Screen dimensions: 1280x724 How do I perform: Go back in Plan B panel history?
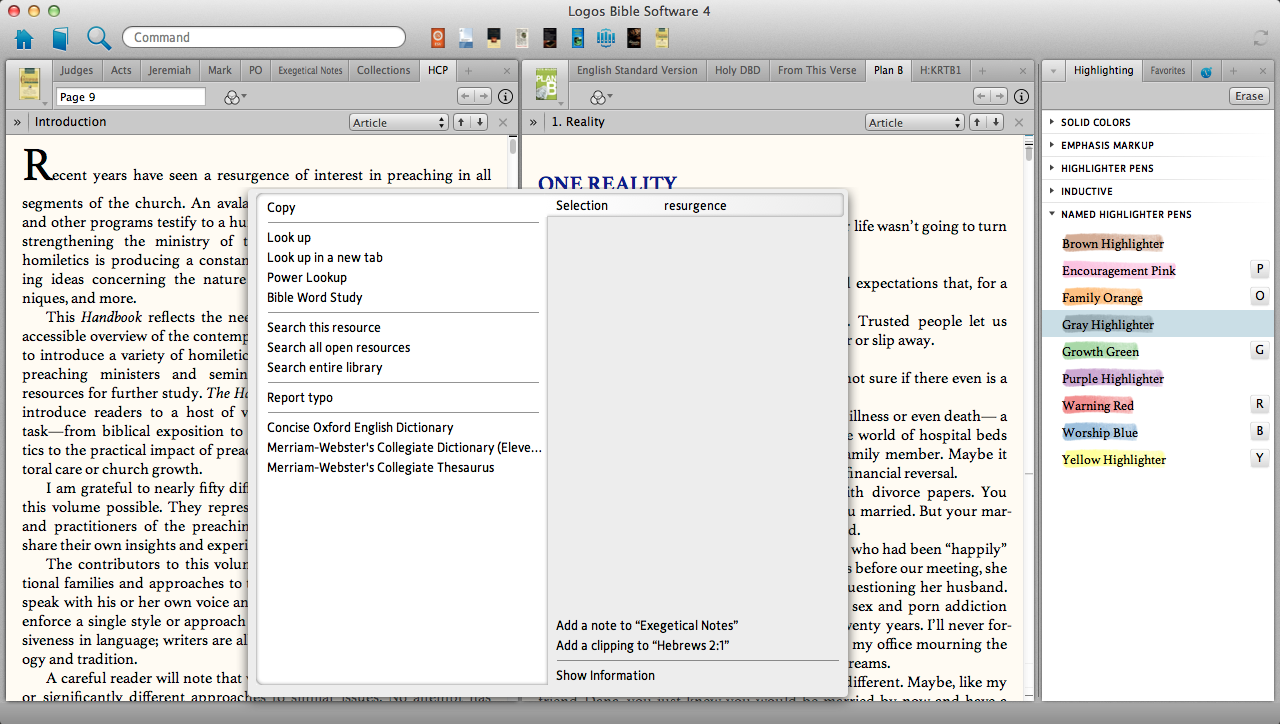coord(983,96)
